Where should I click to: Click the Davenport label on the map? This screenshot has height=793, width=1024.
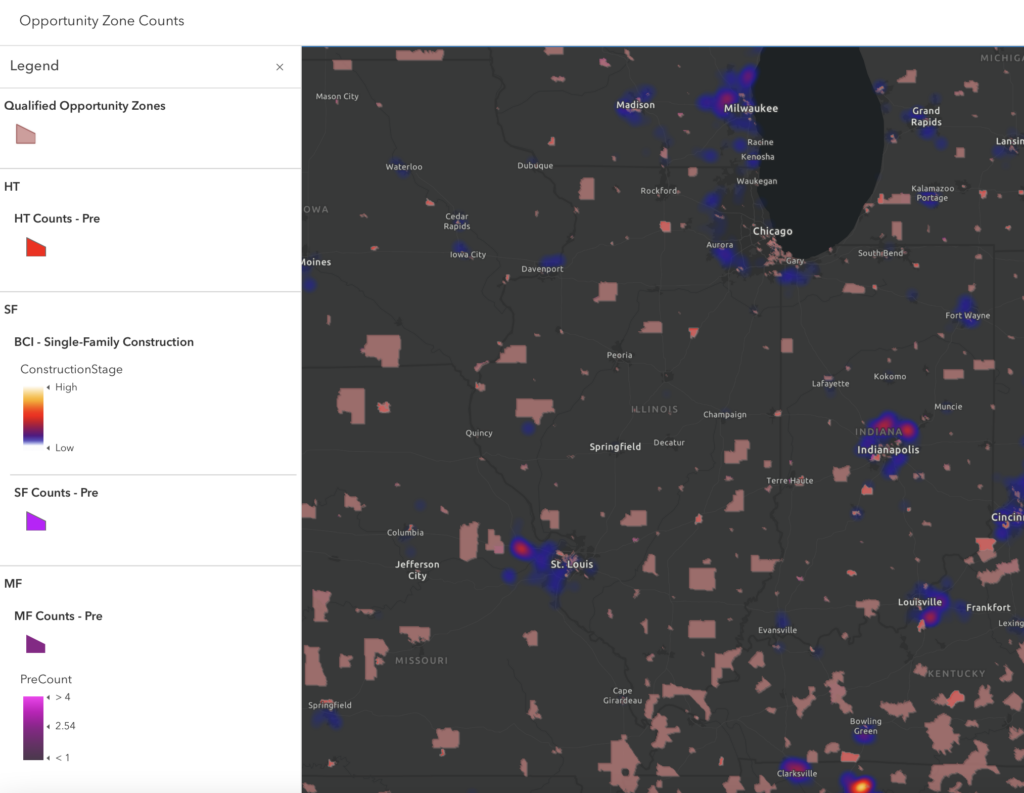click(542, 269)
